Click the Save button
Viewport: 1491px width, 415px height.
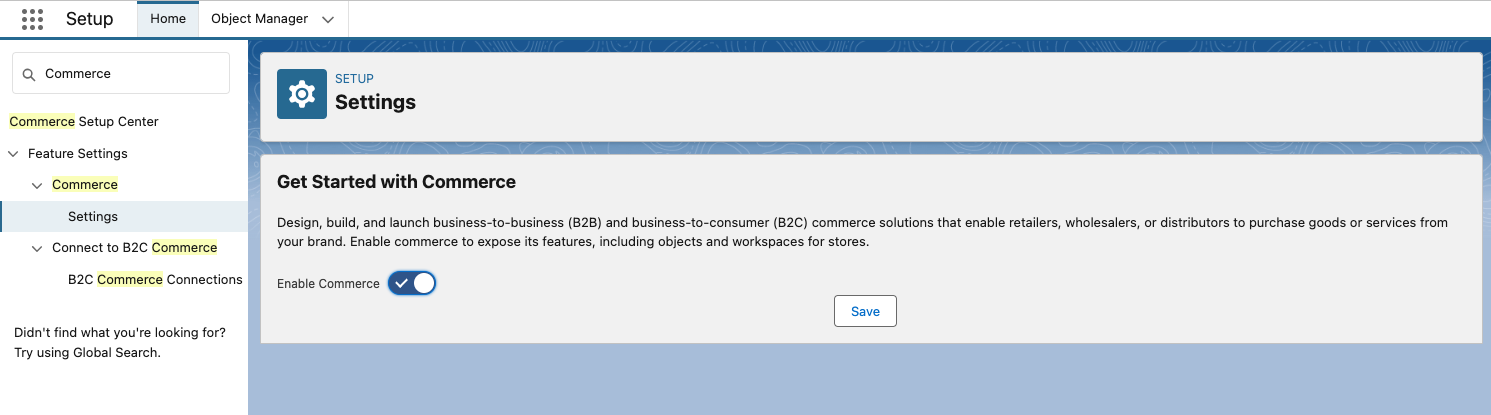coord(865,311)
